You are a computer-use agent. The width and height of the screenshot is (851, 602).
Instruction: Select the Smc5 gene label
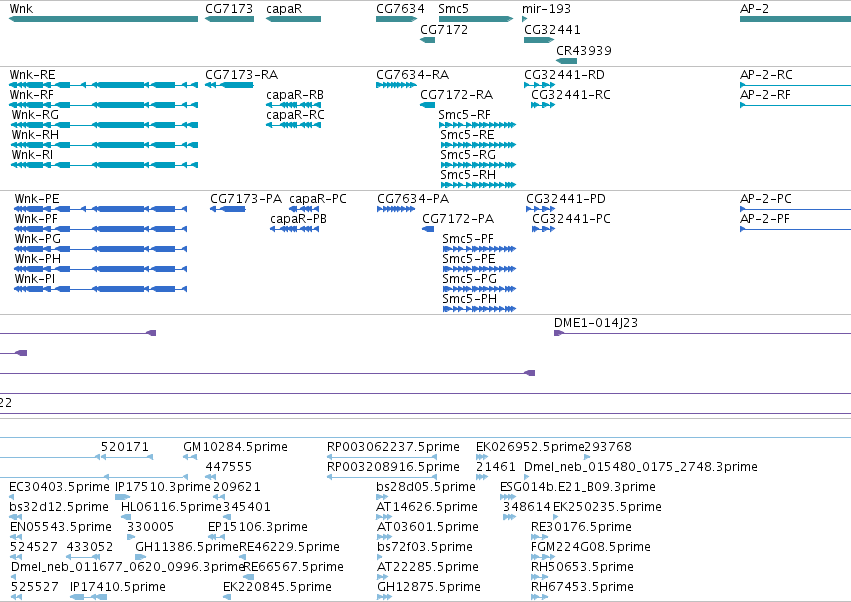point(453,9)
